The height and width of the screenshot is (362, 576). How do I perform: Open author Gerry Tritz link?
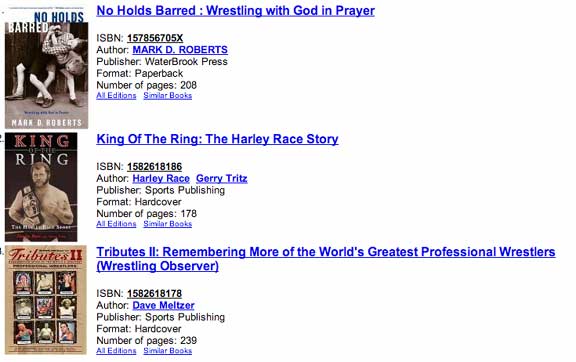coord(222,178)
